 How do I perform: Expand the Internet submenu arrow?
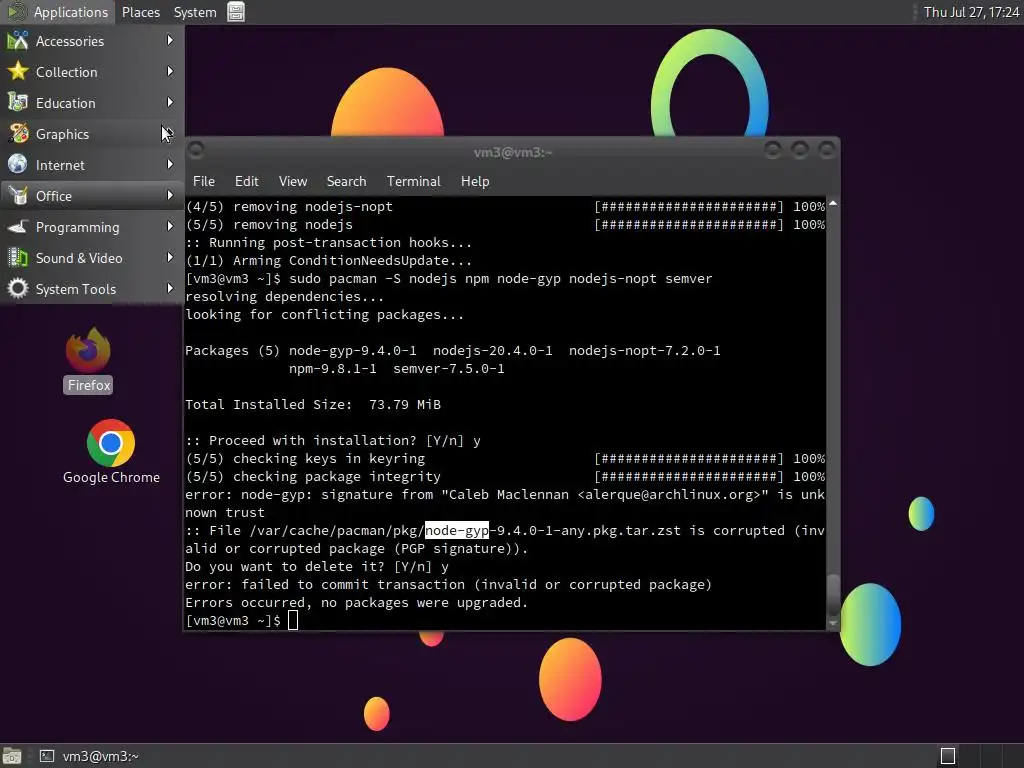pos(170,165)
